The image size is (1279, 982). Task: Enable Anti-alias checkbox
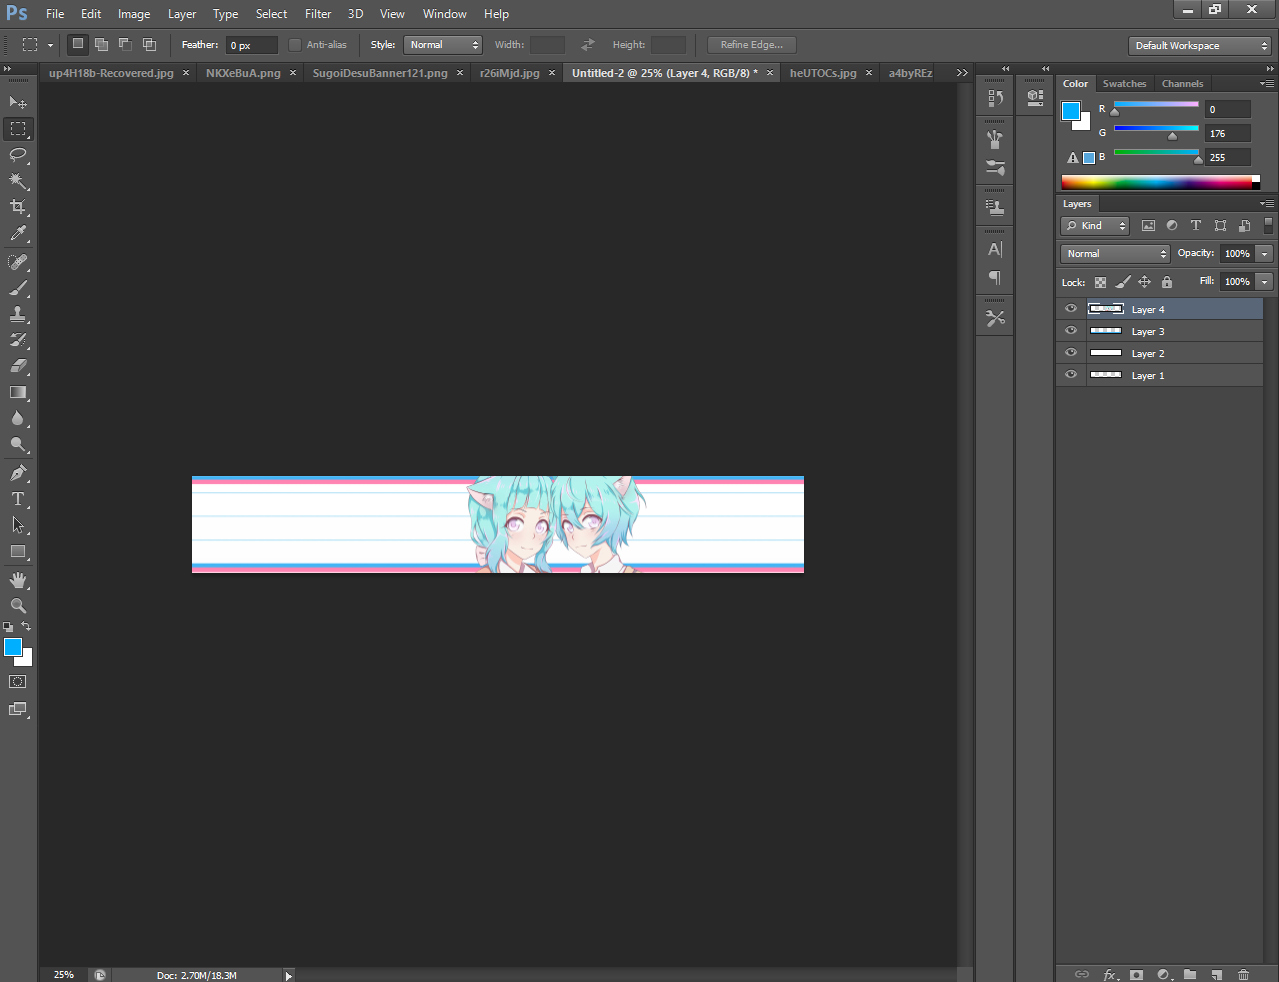pos(295,45)
